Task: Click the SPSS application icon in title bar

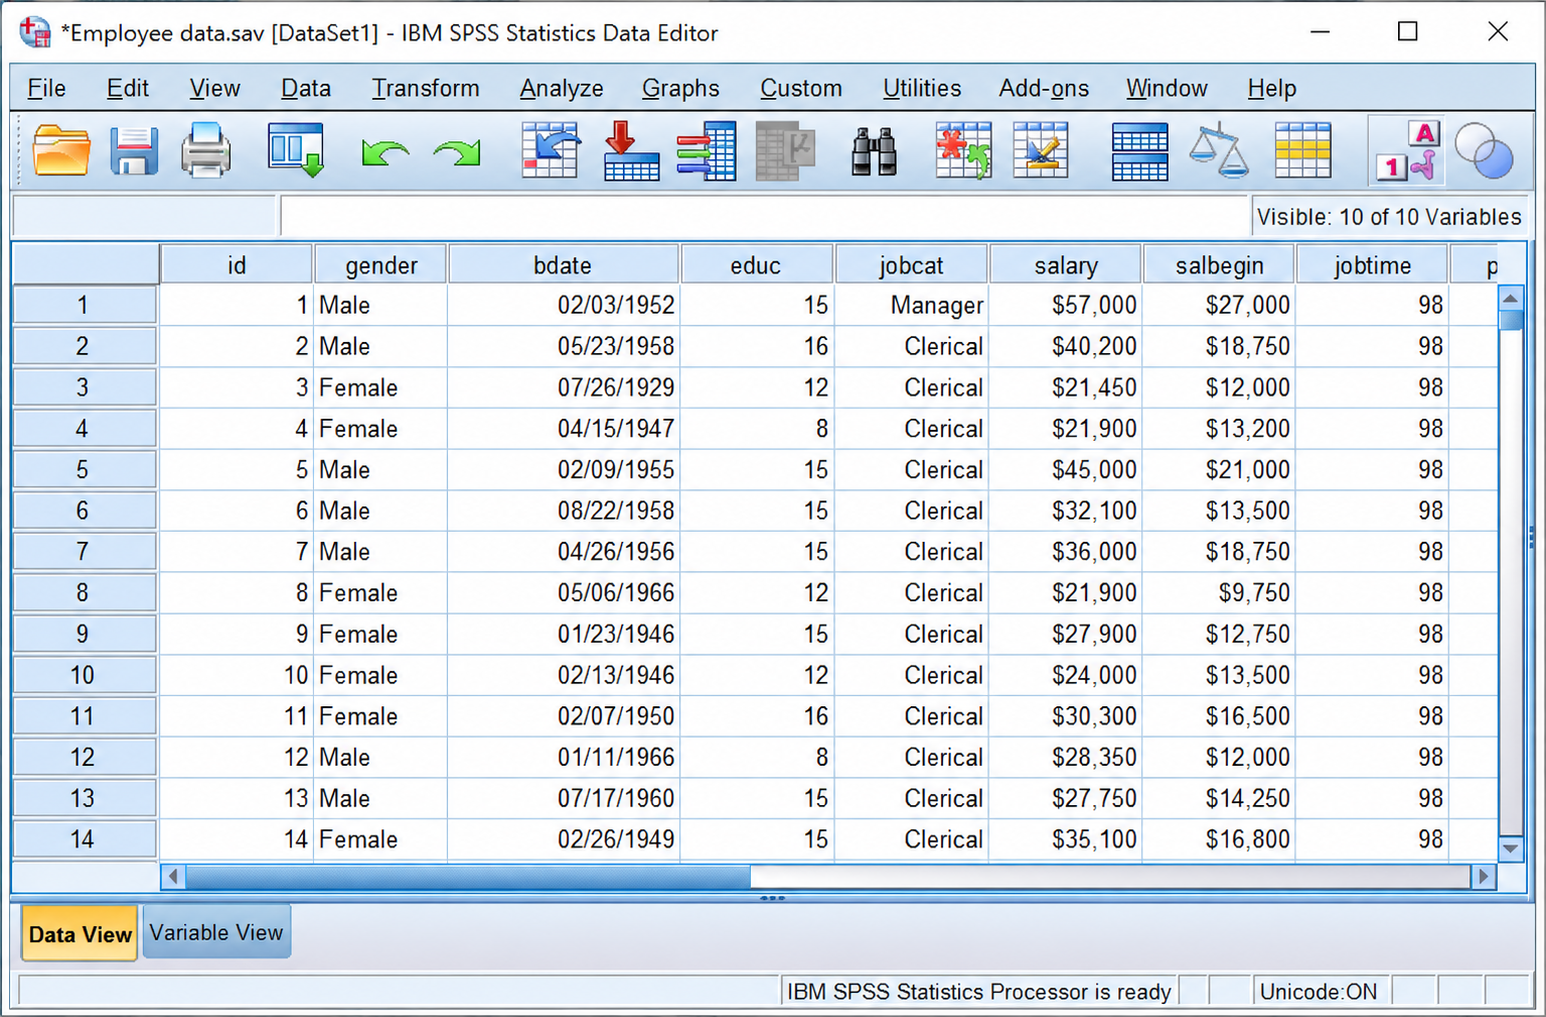Action: (35, 32)
